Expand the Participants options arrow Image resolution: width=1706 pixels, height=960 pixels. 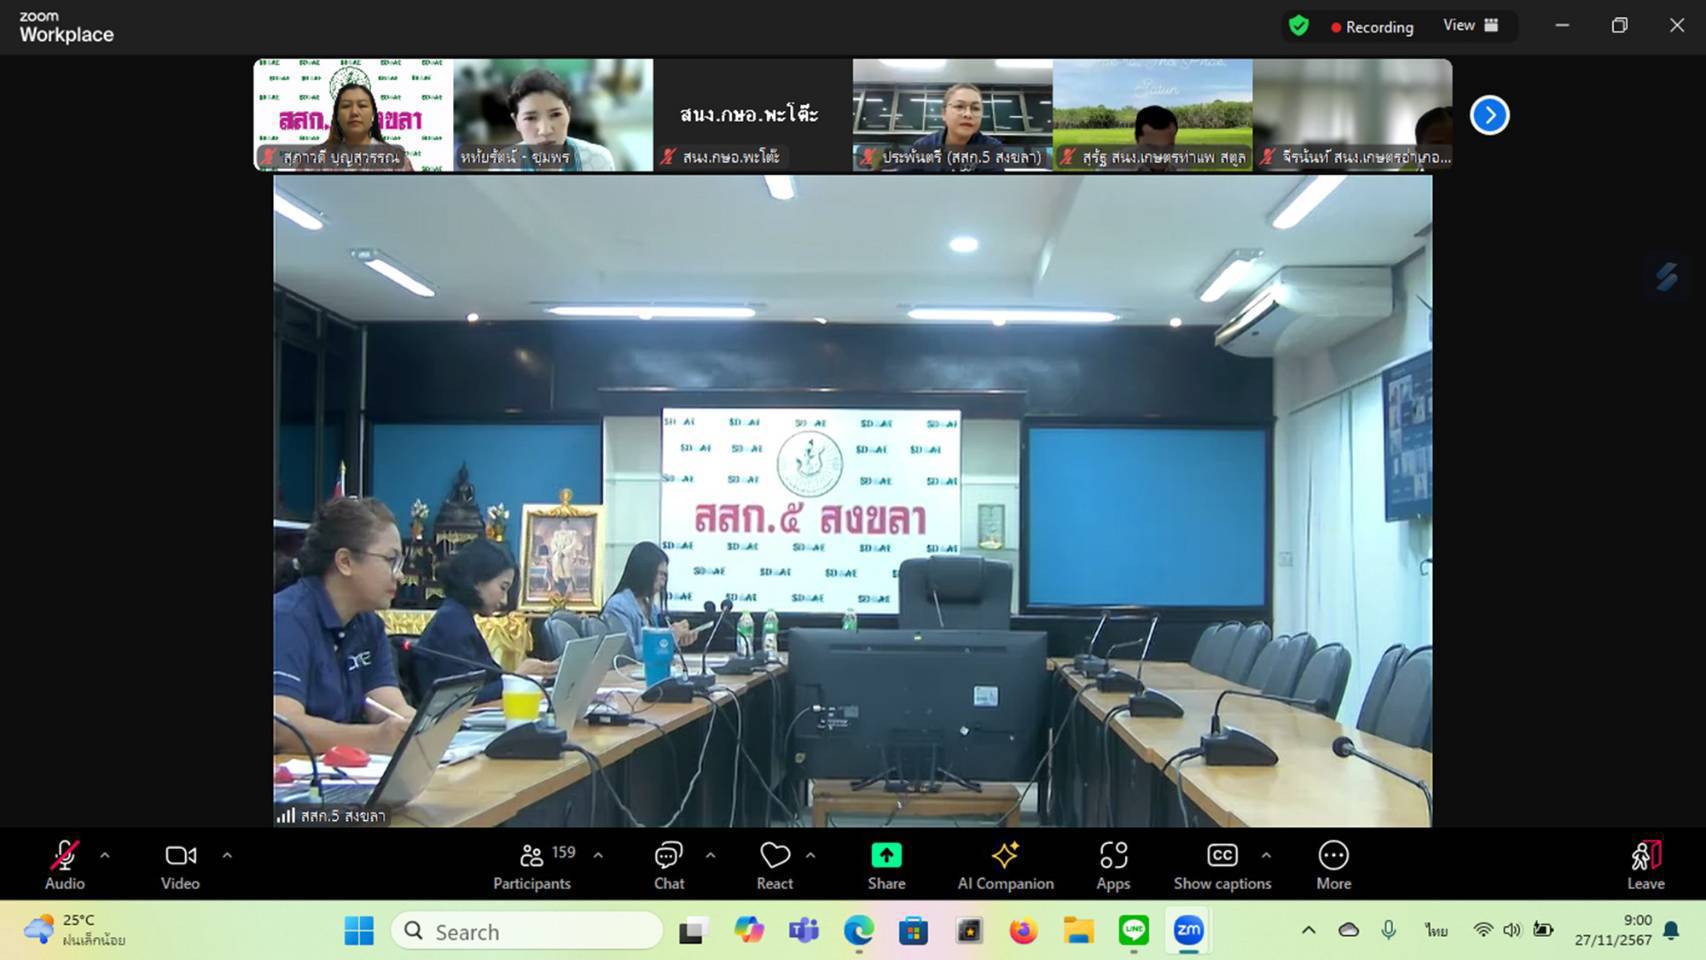(598, 856)
